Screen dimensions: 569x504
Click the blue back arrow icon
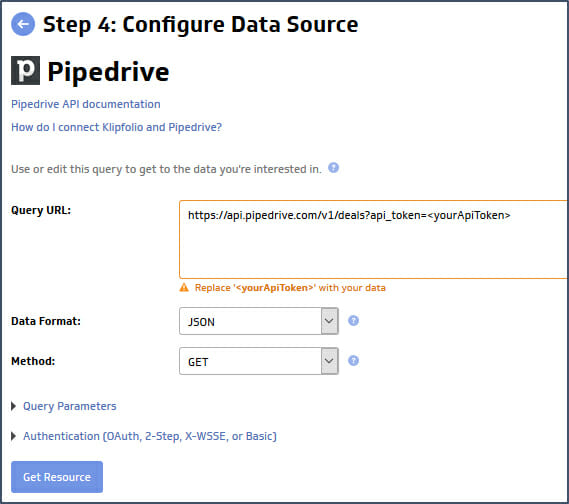pyautogui.click(x=23, y=24)
